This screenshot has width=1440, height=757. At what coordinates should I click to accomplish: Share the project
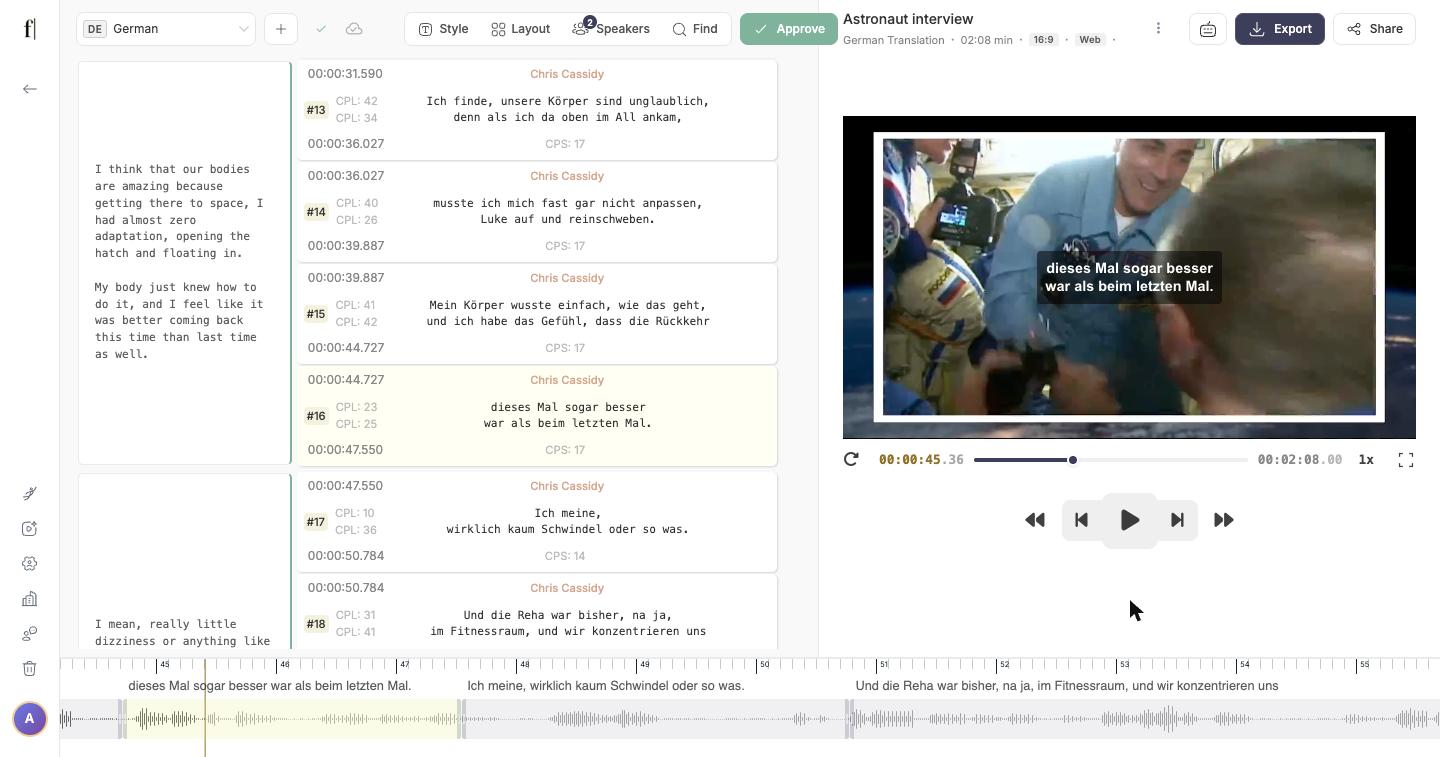pyautogui.click(x=1374, y=29)
